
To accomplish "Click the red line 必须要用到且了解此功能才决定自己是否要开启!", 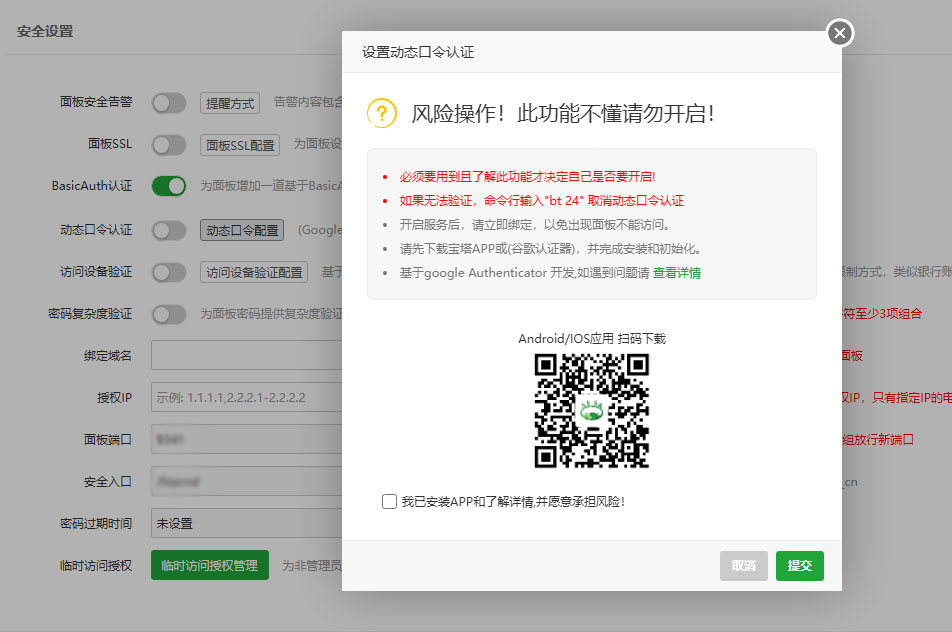I will point(528,177).
